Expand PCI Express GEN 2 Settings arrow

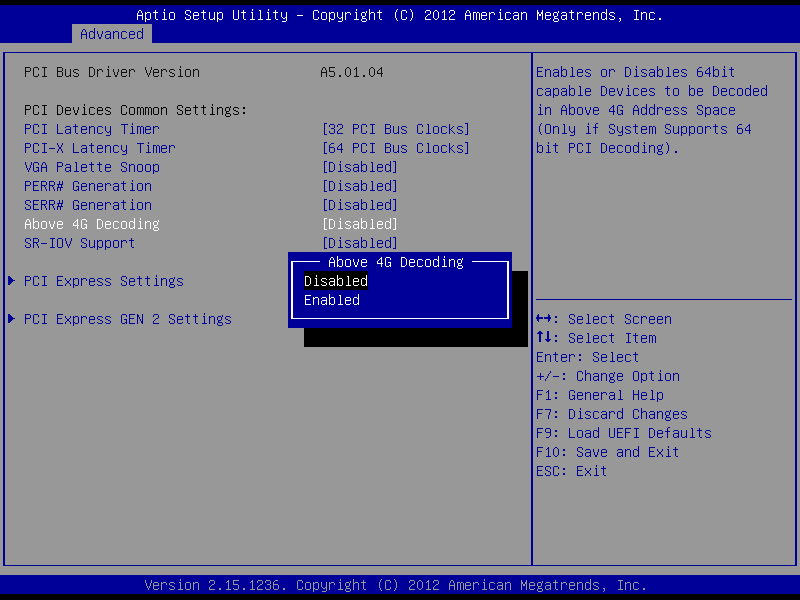[x=12, y=319]
